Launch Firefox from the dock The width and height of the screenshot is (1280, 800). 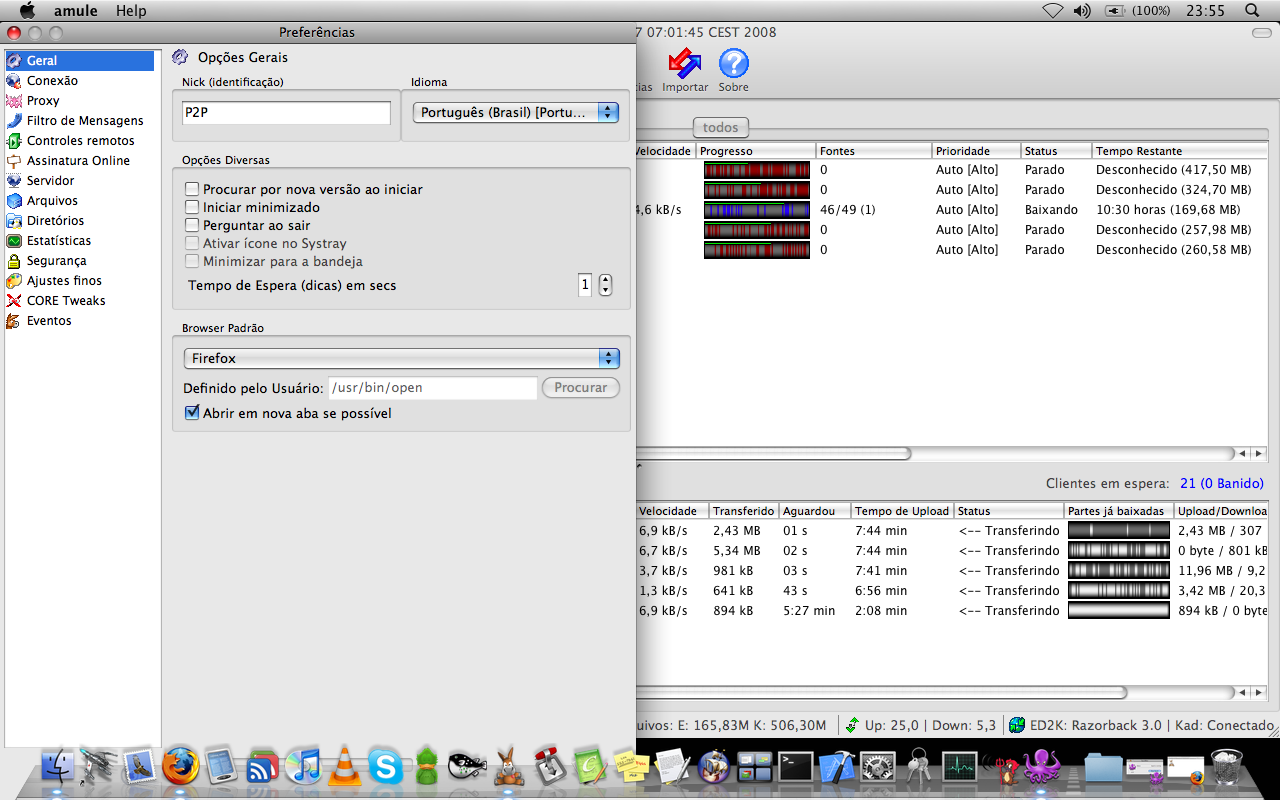pyautogui.click(x=181, y=767)
